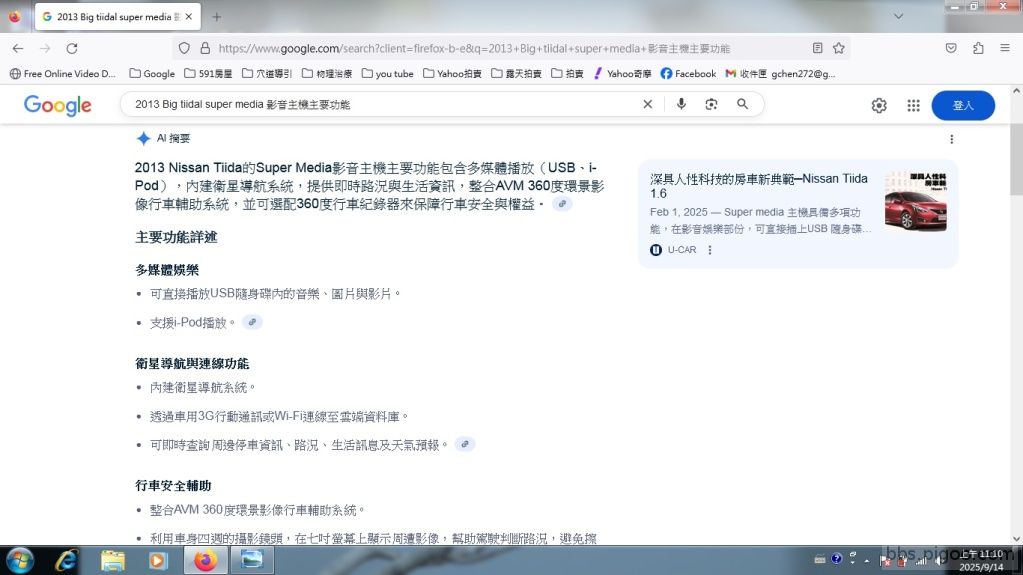Show site security padlock info
The width and height of the screenshot is (1023, 575).
pos(205,48)
